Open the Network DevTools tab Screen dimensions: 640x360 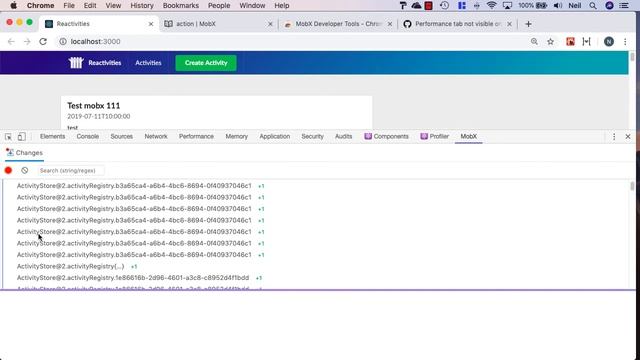coord(156,136)
